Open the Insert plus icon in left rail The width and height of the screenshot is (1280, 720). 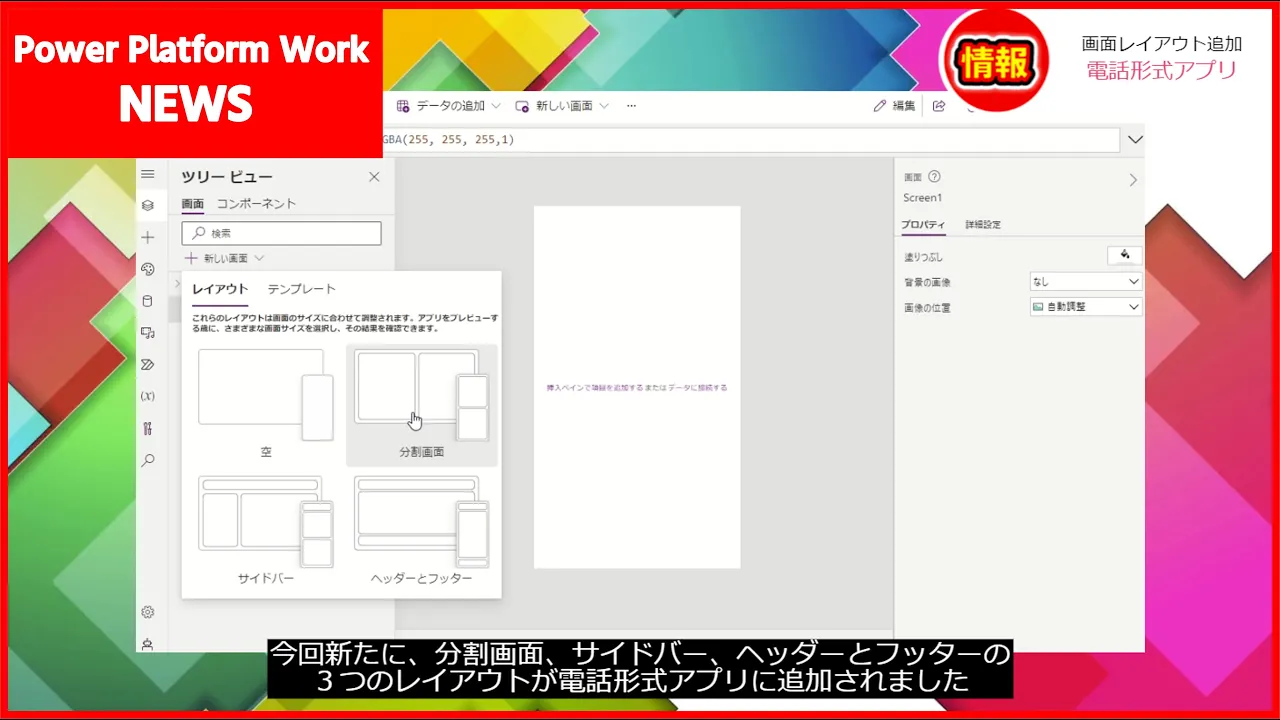(148, 237)
